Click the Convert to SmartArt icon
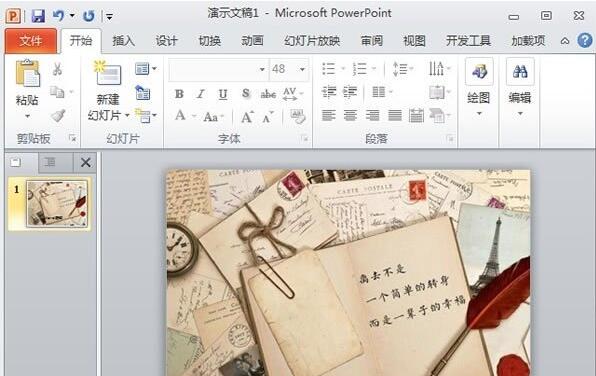This screenshot has height=376, width=596. 440,115
